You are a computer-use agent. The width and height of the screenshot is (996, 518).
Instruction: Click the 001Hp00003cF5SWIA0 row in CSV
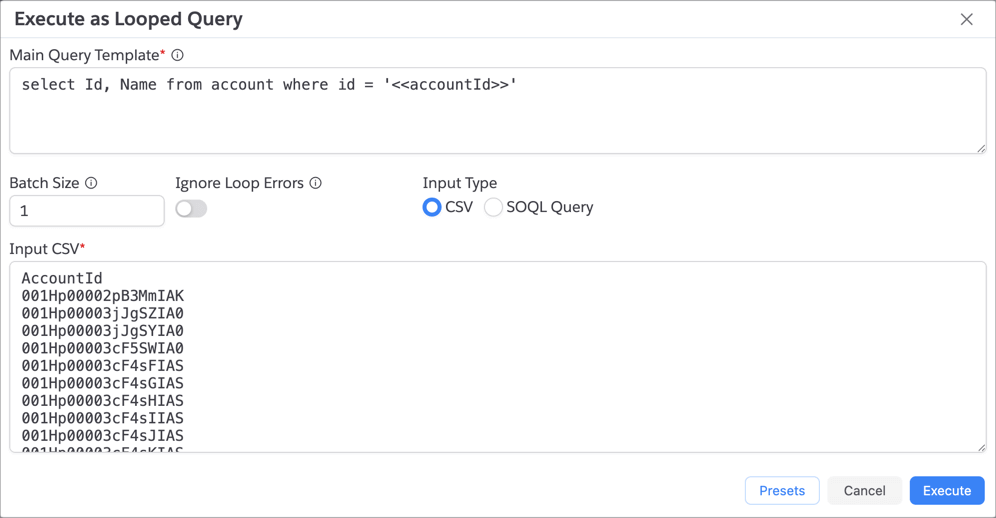[102, 348]
